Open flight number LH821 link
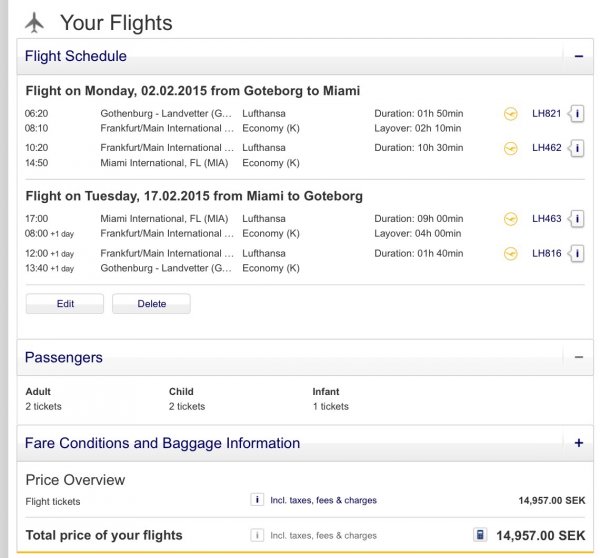The width and height of the screenshot is (600, 558). 546,114
